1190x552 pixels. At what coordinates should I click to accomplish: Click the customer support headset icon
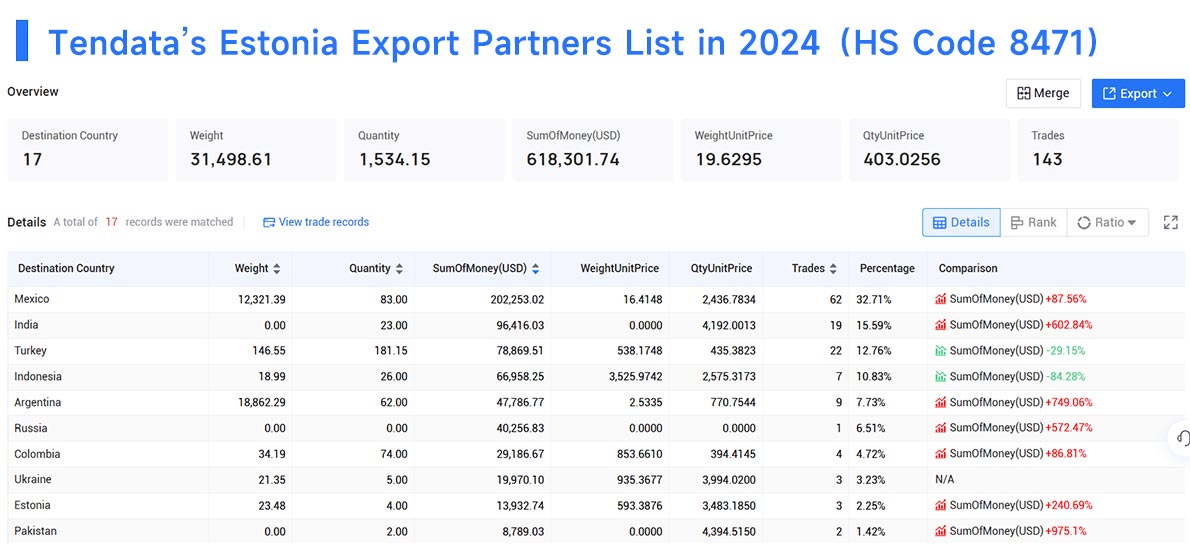coord(1182,438)
